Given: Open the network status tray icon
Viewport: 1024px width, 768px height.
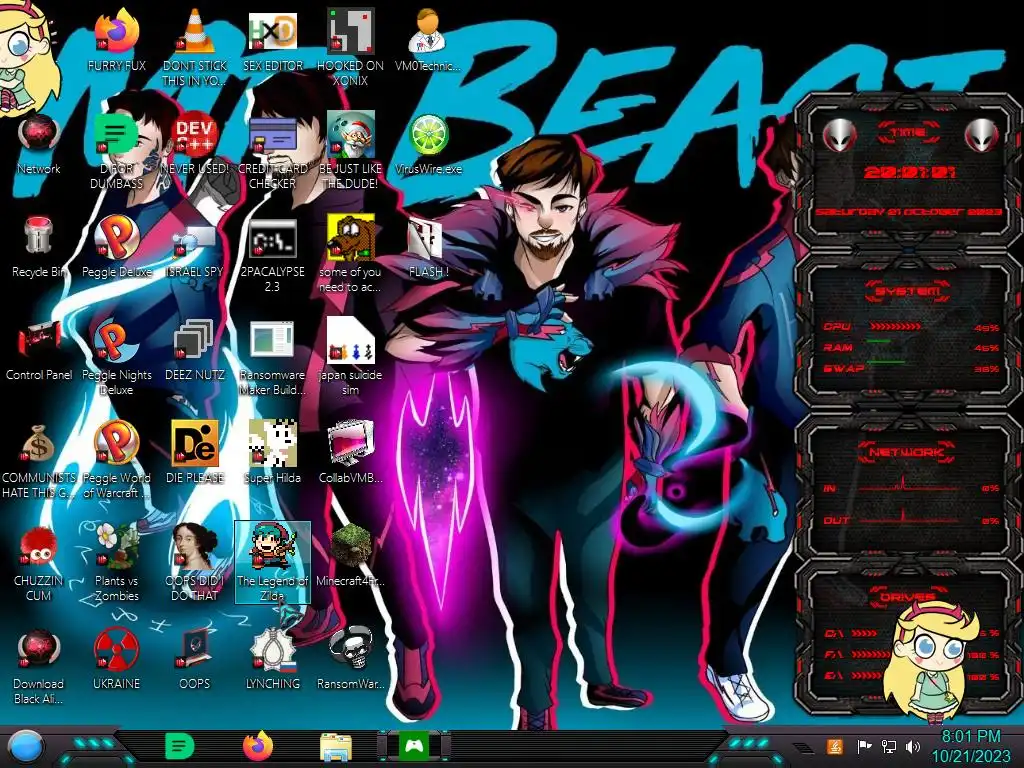Looking at the screenshot, I should pos(889,746).
